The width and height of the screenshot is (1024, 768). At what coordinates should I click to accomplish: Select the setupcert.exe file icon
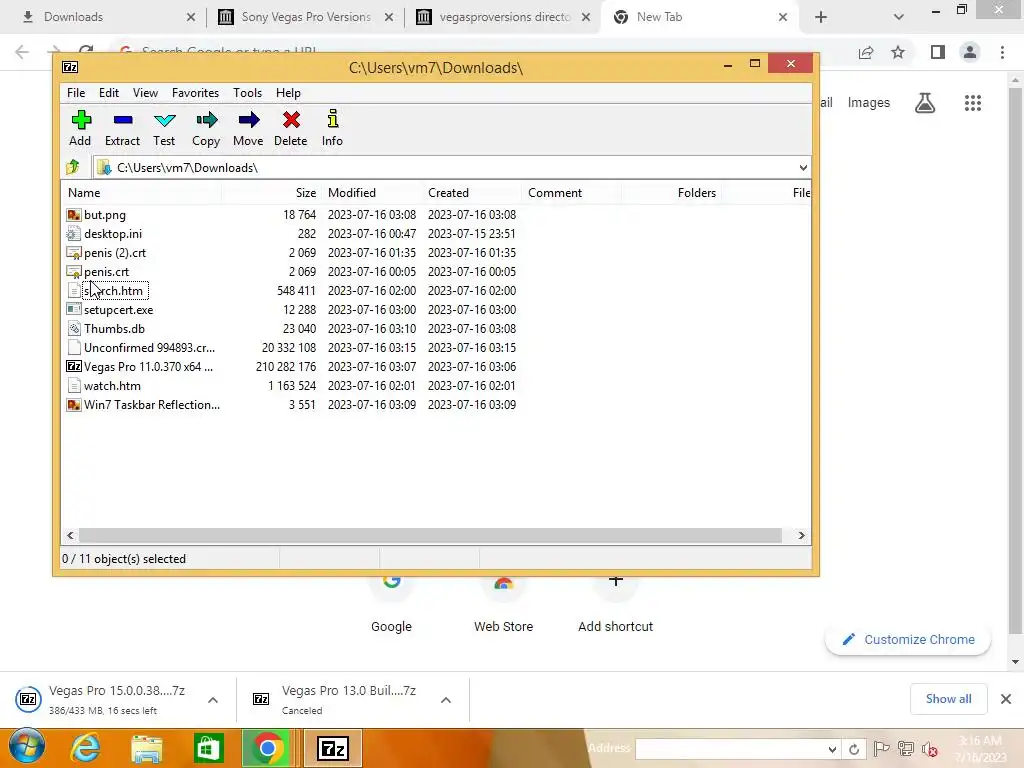pos(74,310)
